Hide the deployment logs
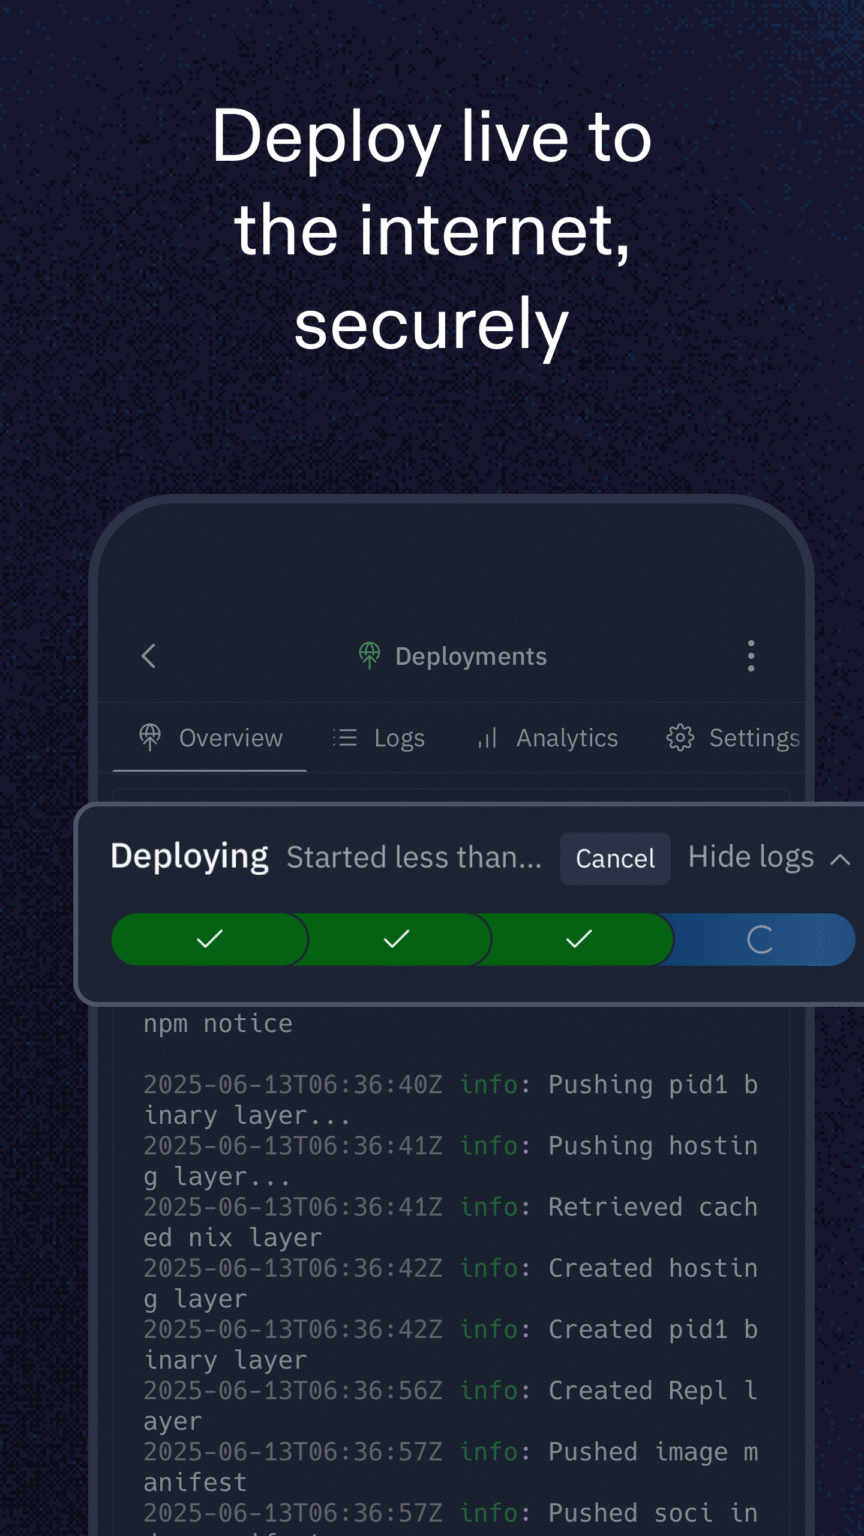This screenshot has height=1536, width=864. [x=751, y=856]
